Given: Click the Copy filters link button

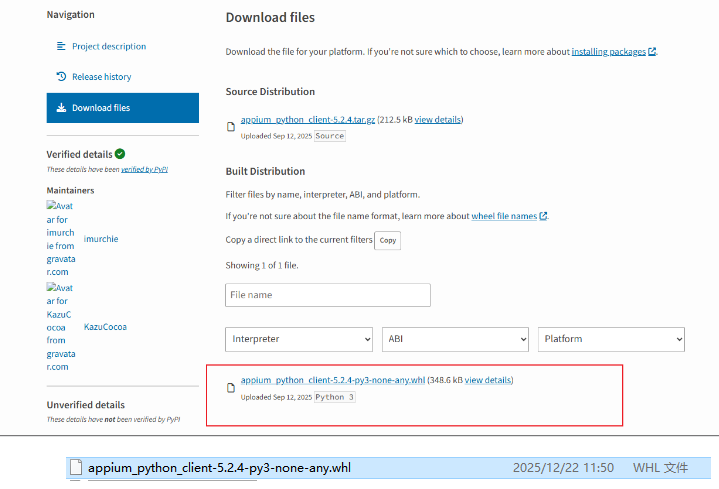Looking at the screenshot, I should [387, 240].
